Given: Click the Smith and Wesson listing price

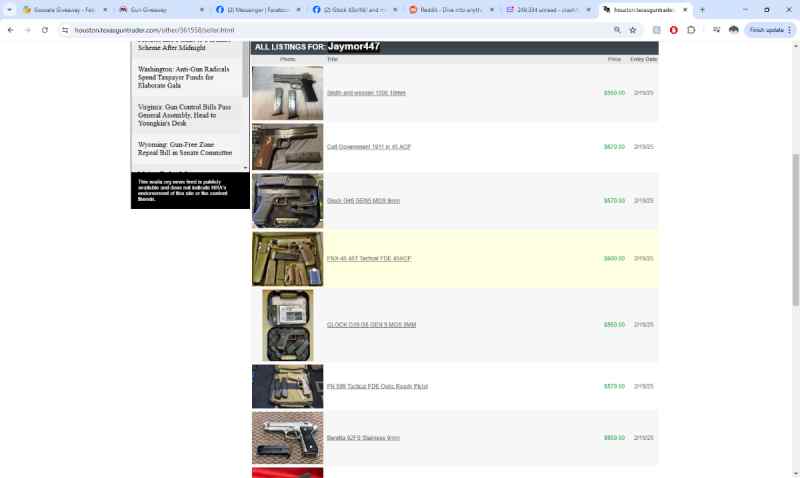Looking at the screenshot, I should click(x=614, y=93).
